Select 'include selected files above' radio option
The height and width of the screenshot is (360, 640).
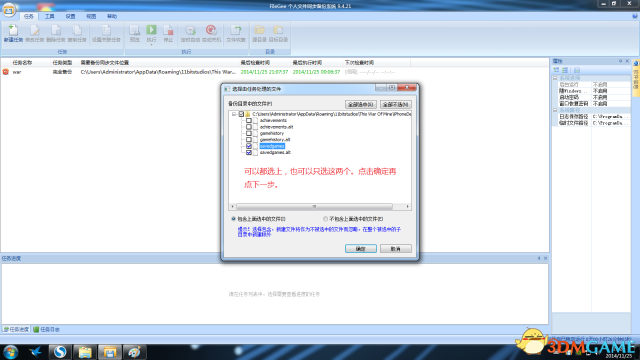coord(234,219)
